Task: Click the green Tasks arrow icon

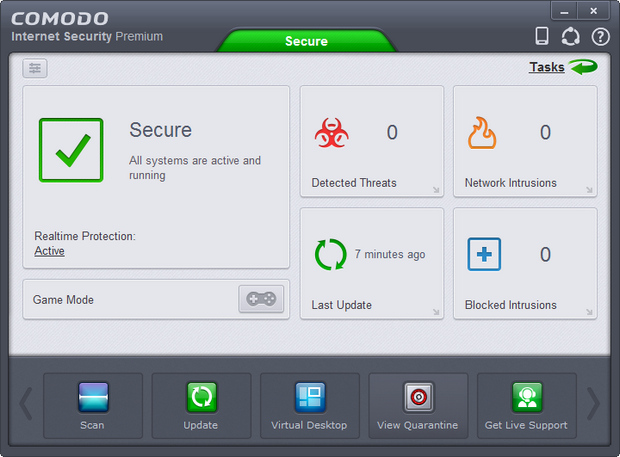Action: pos(584,67)
